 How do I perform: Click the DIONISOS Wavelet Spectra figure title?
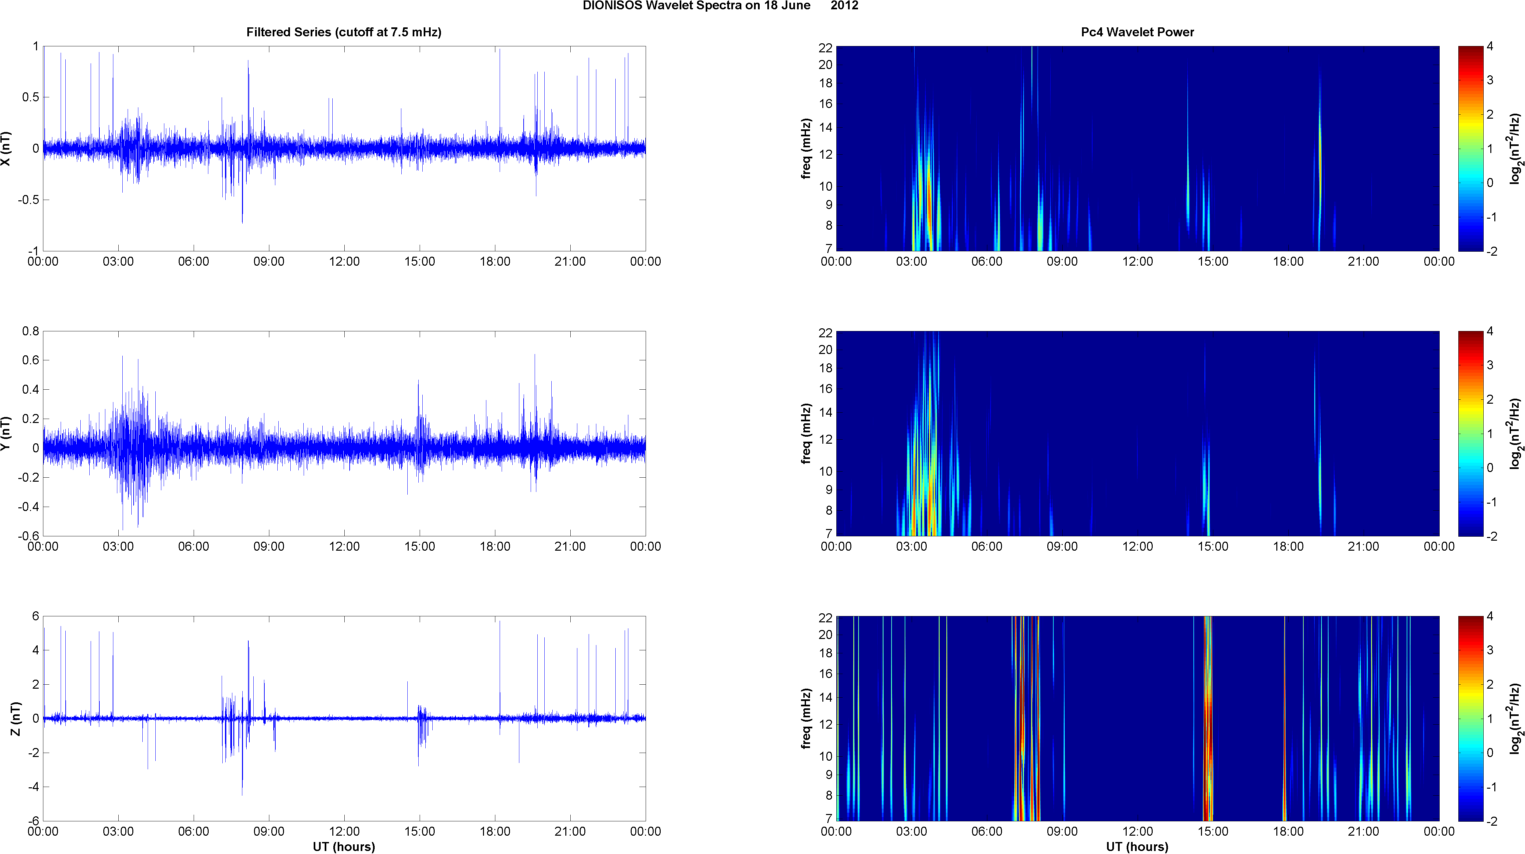coord(720,6)
